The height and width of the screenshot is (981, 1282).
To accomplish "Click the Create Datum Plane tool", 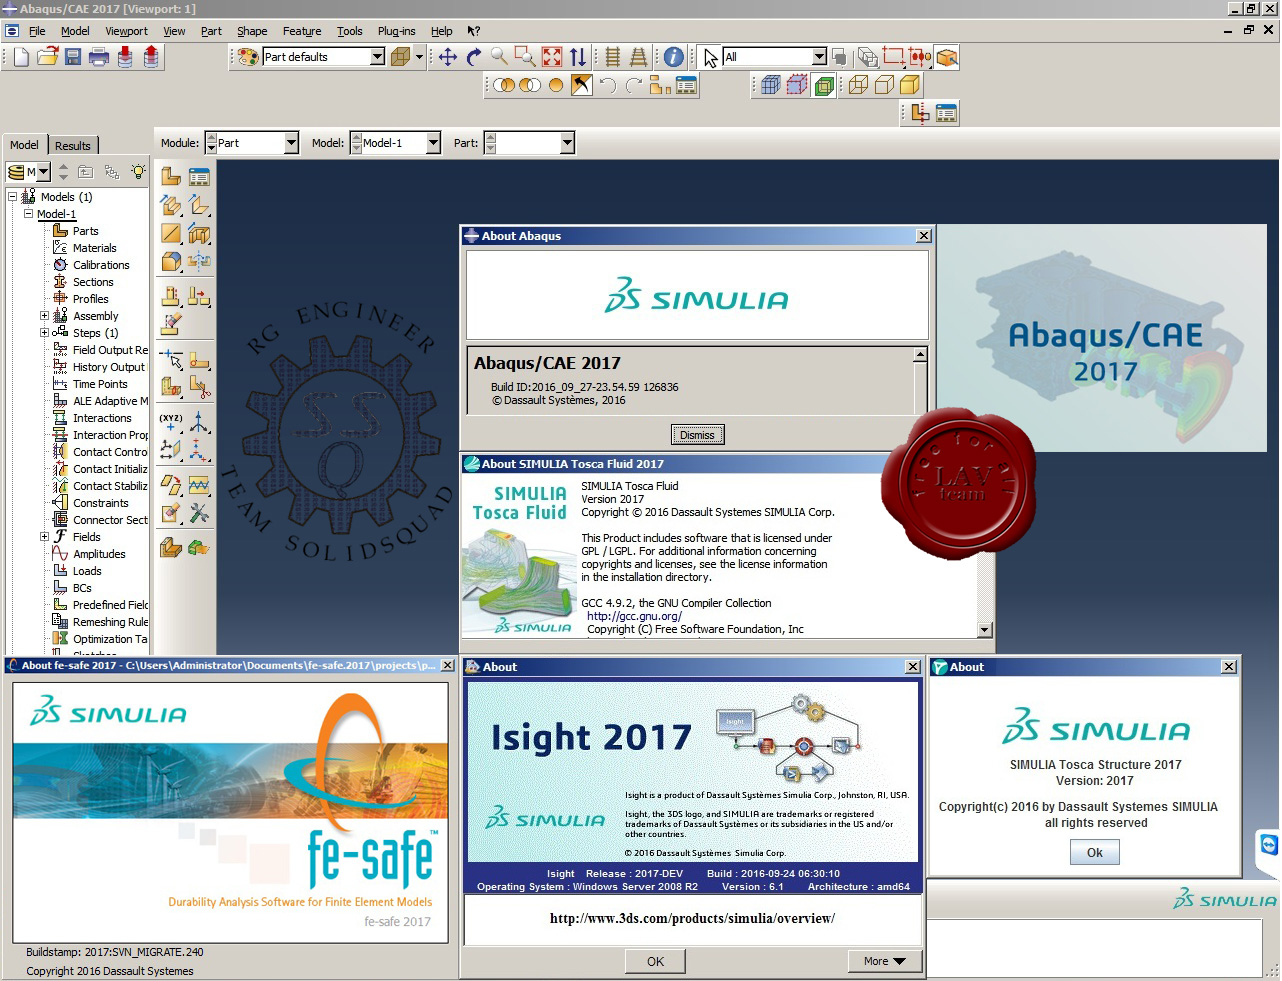I will [x=171, y=450].
